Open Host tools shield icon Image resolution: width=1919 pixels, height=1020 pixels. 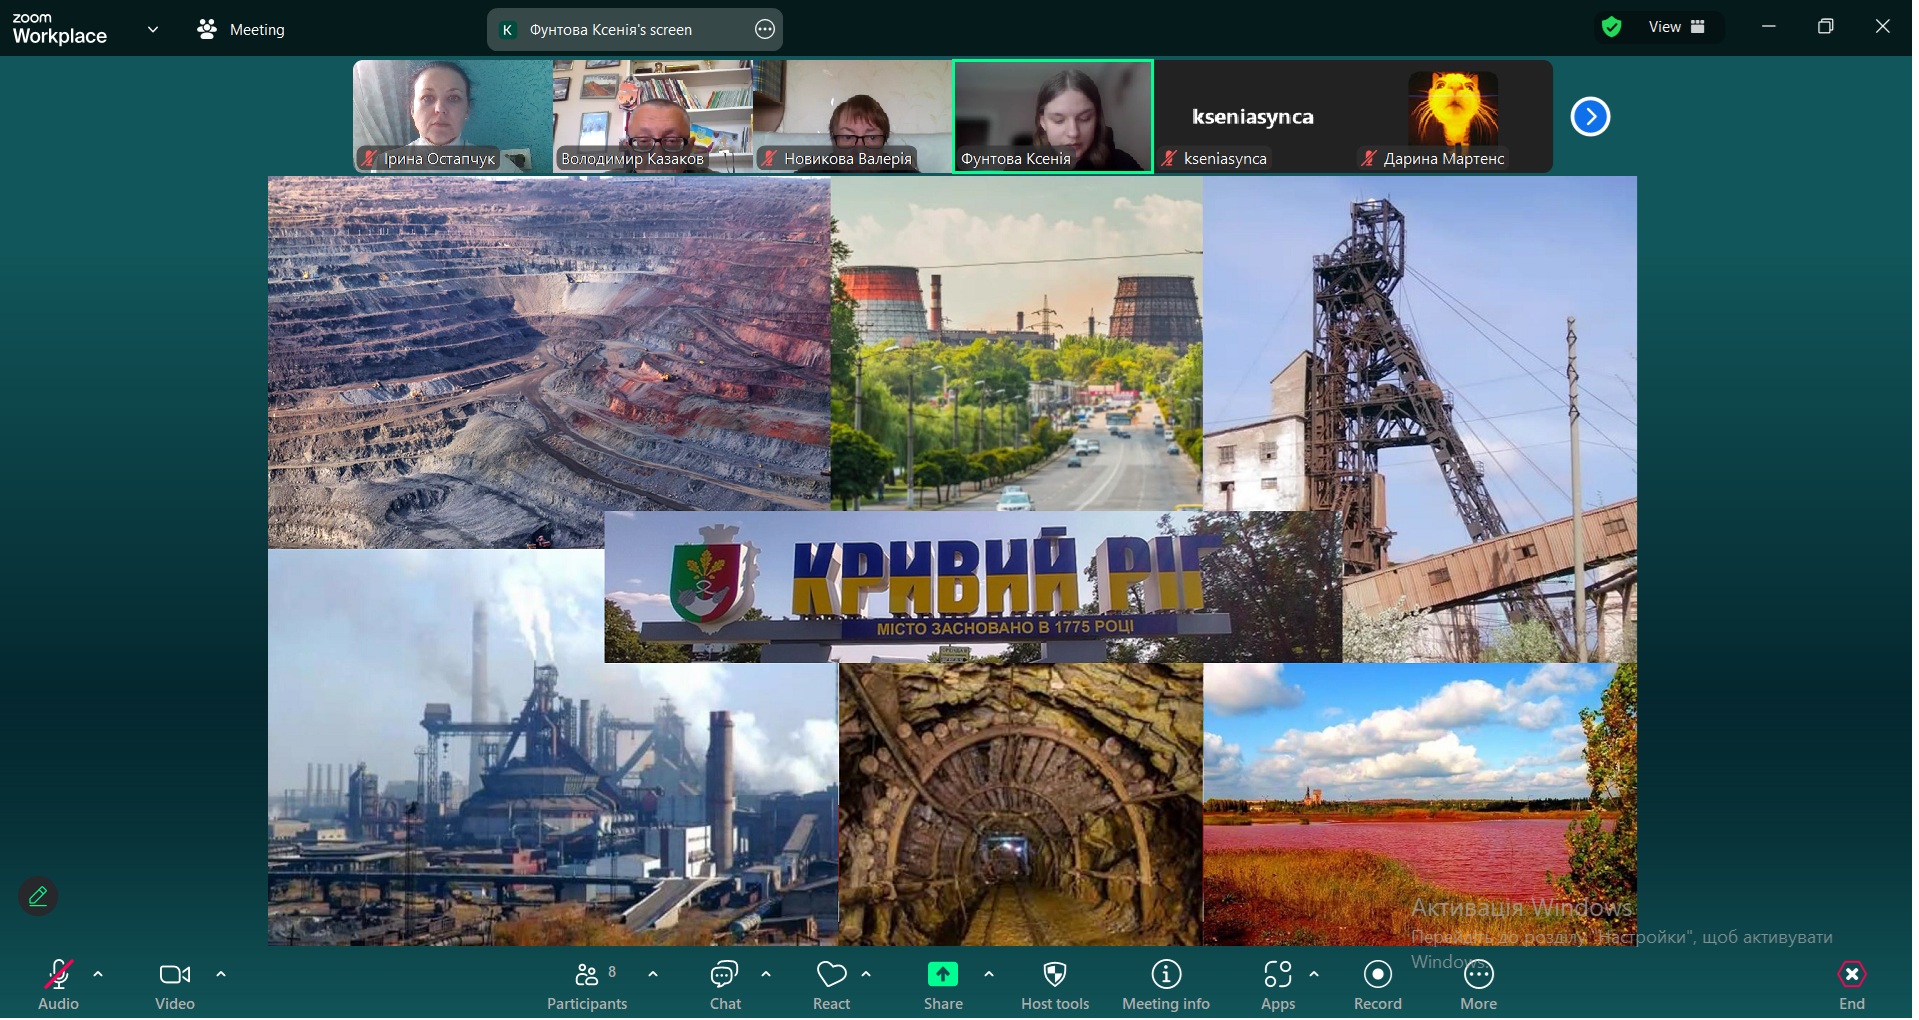pyautogui.click(x=1054, y=975)
